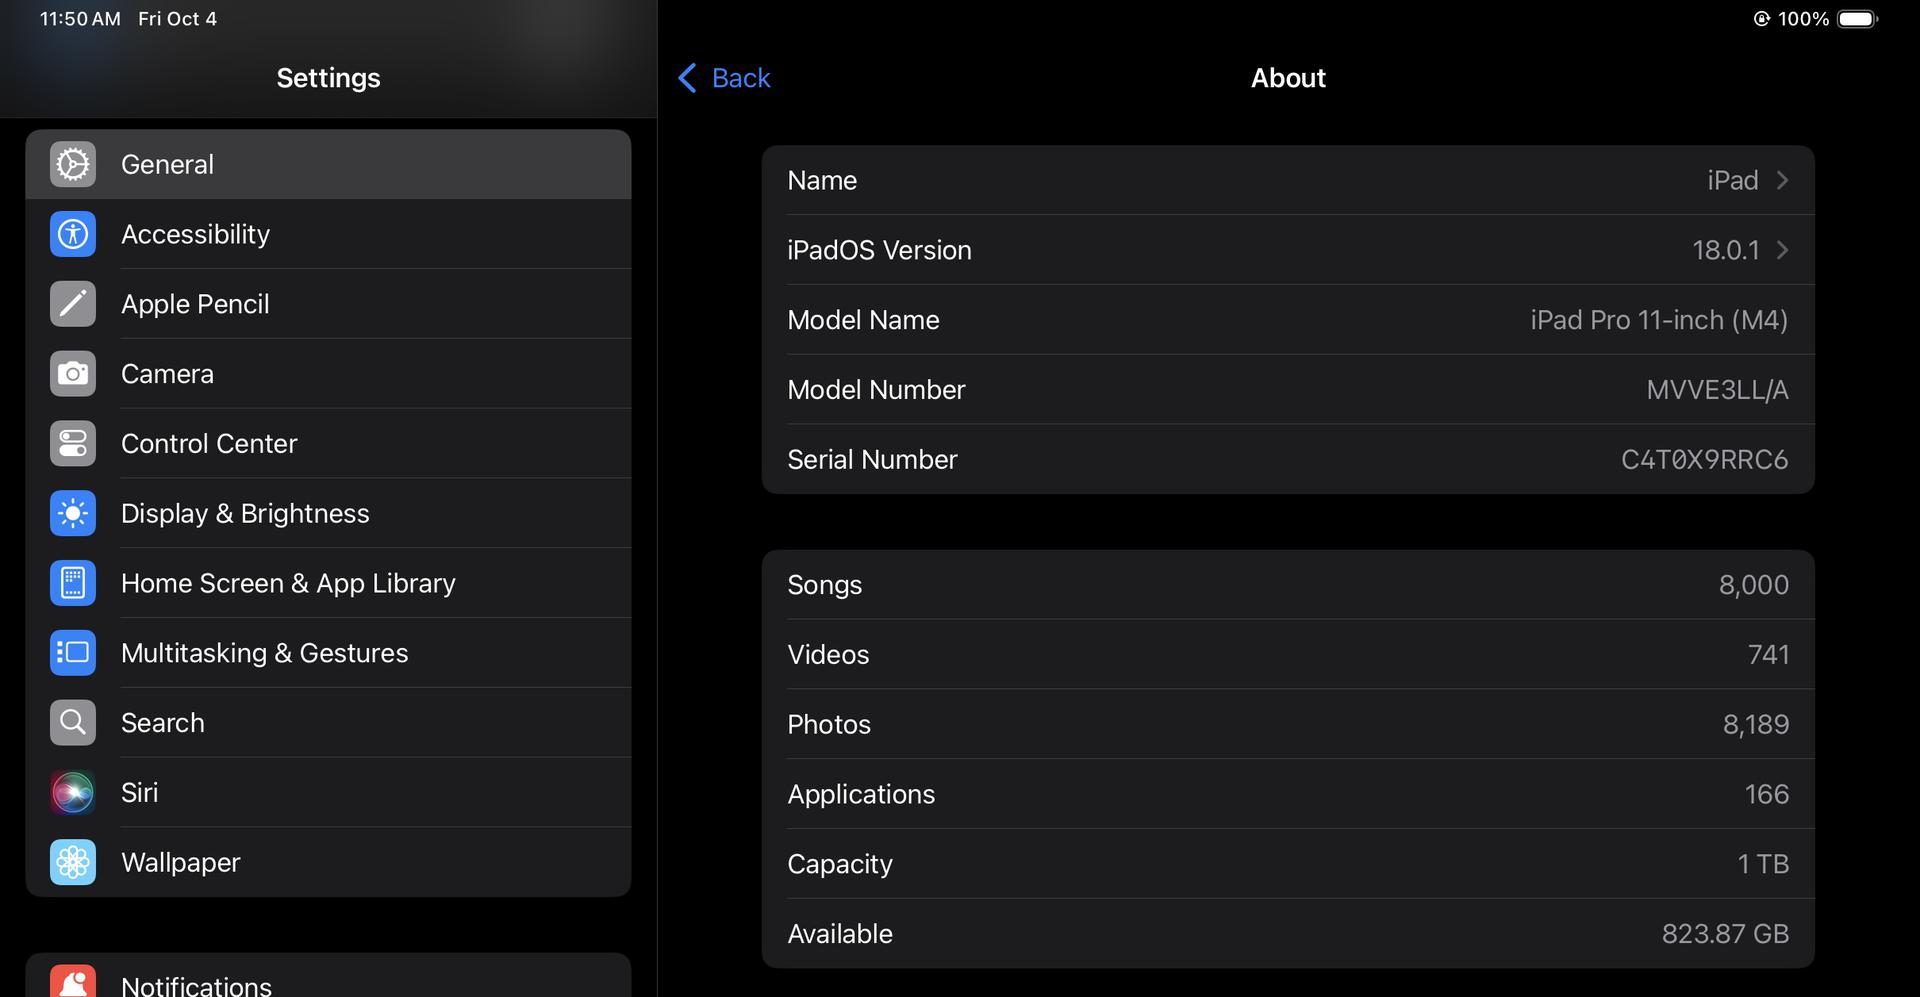Open the Siri orb icon
Image resolution: width=1920 pixels, height=997 pixels.
pyautogui.click(x=73, y=792)
